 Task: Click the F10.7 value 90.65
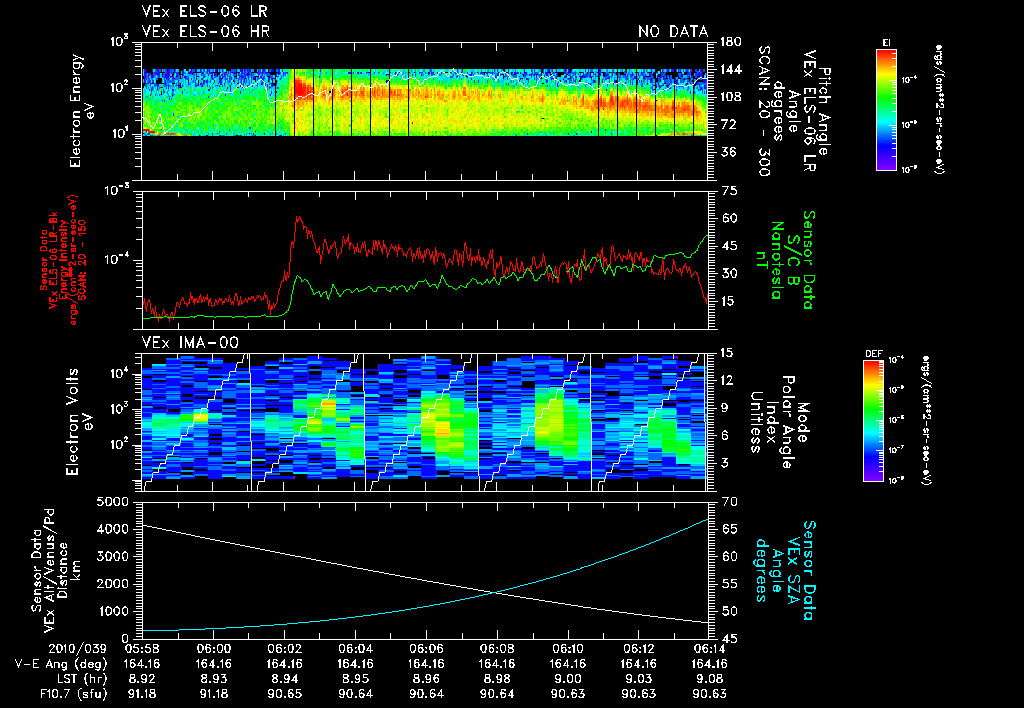point(285,694)
